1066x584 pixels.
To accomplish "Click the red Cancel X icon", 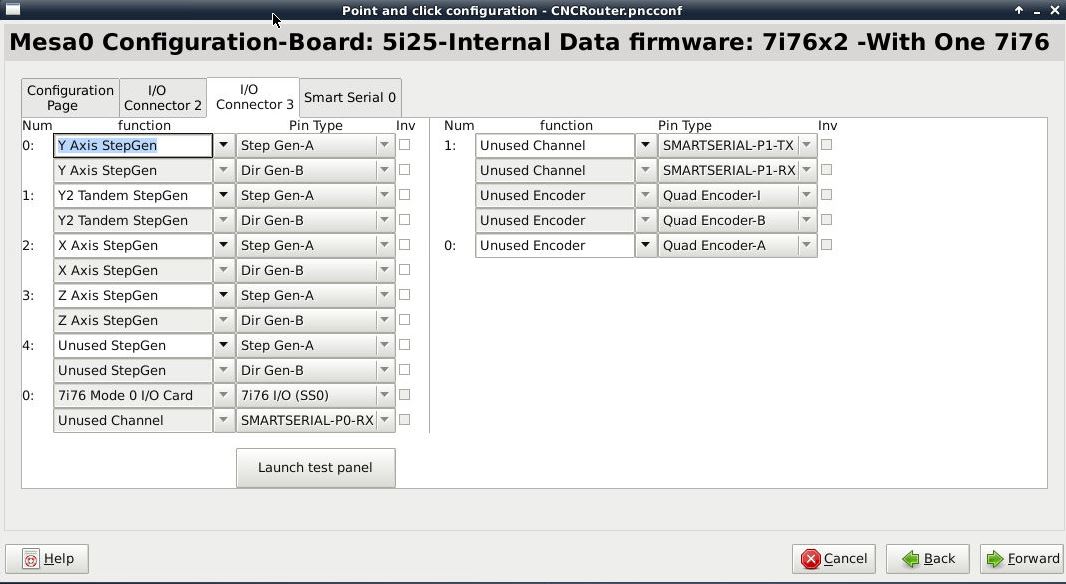I will (810, 559).
